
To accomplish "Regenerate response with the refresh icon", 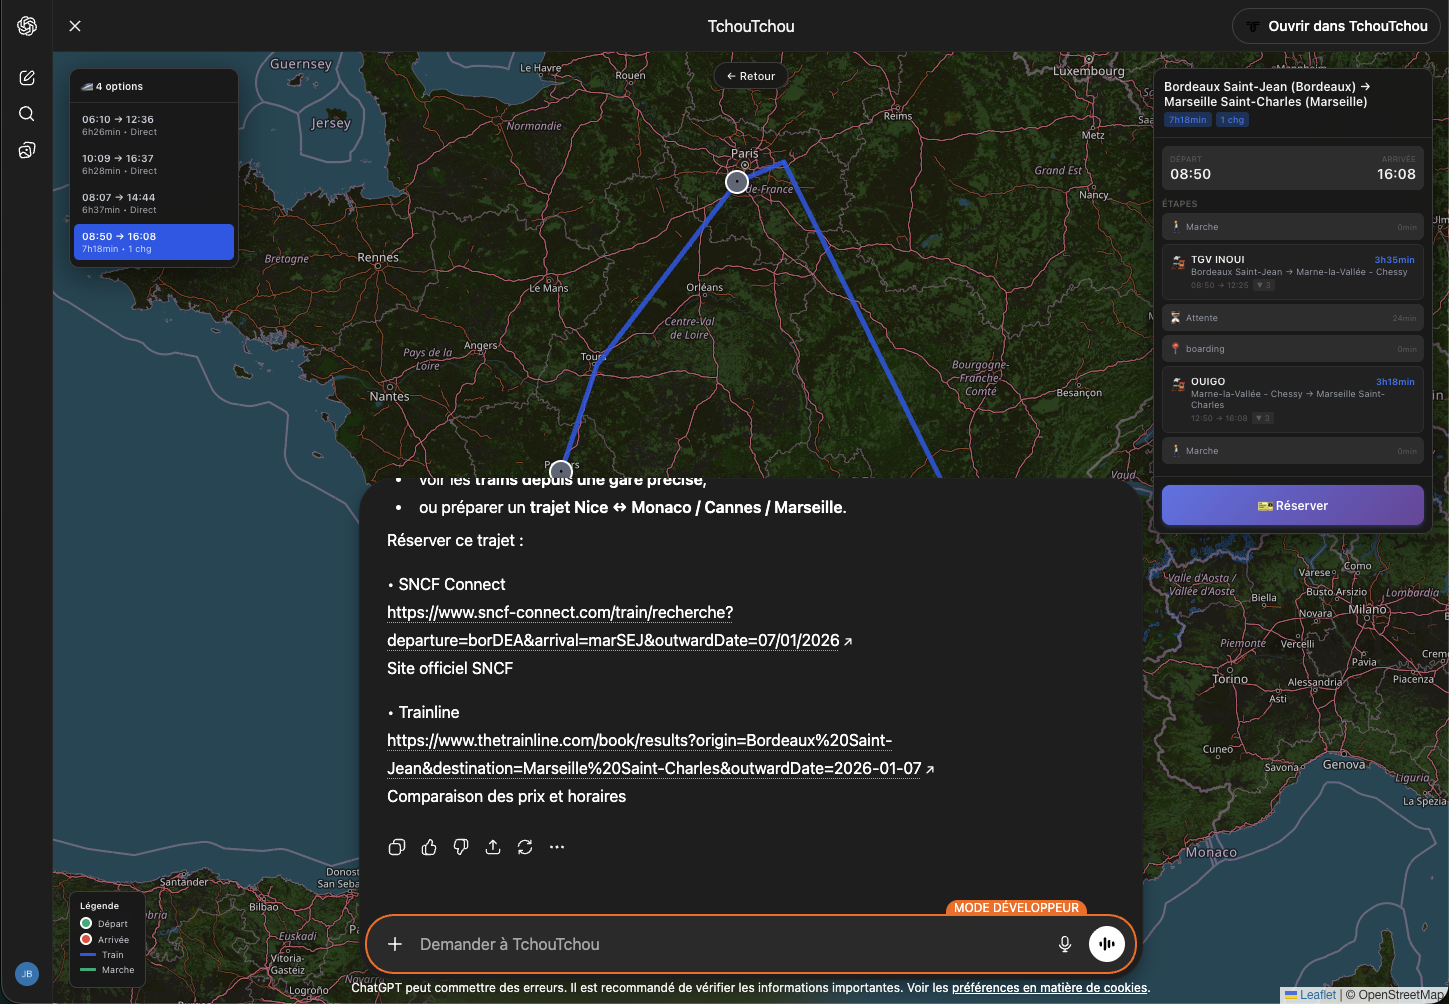I will (x=525, y=847).
